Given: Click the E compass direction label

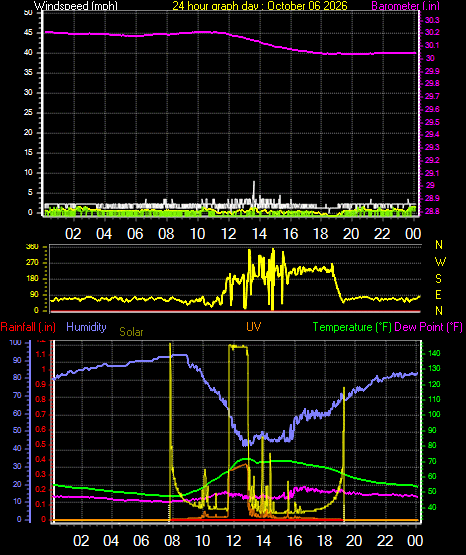Looking at the screenshot, I should pyautogui.click(x=438, y=295).
